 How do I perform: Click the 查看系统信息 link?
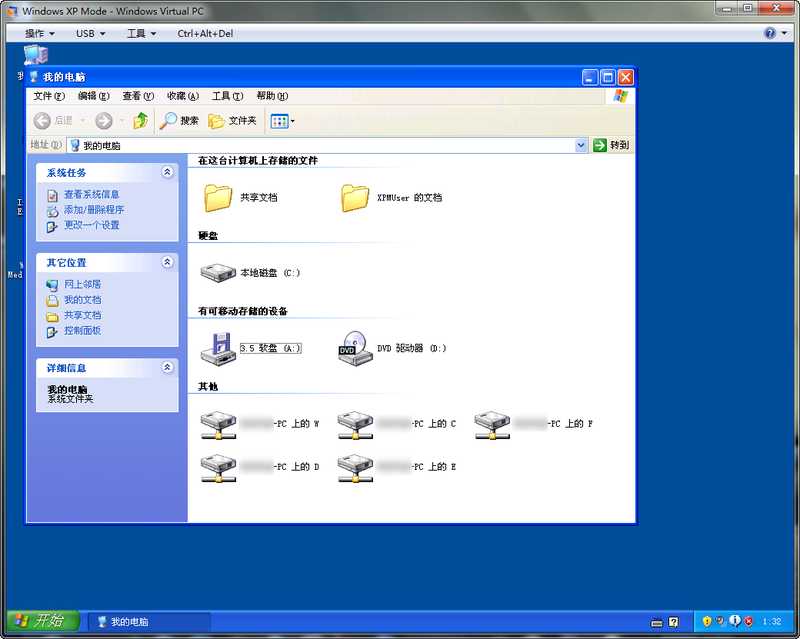[x=91, y=194]
